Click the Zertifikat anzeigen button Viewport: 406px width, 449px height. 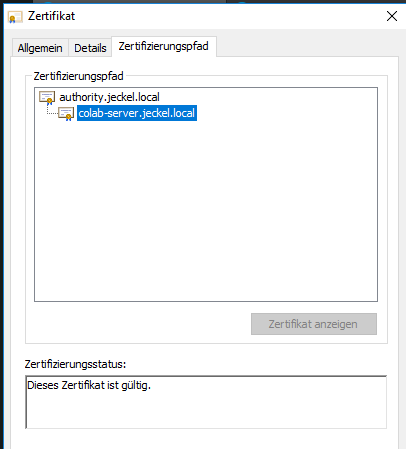(x=314, y=324)
